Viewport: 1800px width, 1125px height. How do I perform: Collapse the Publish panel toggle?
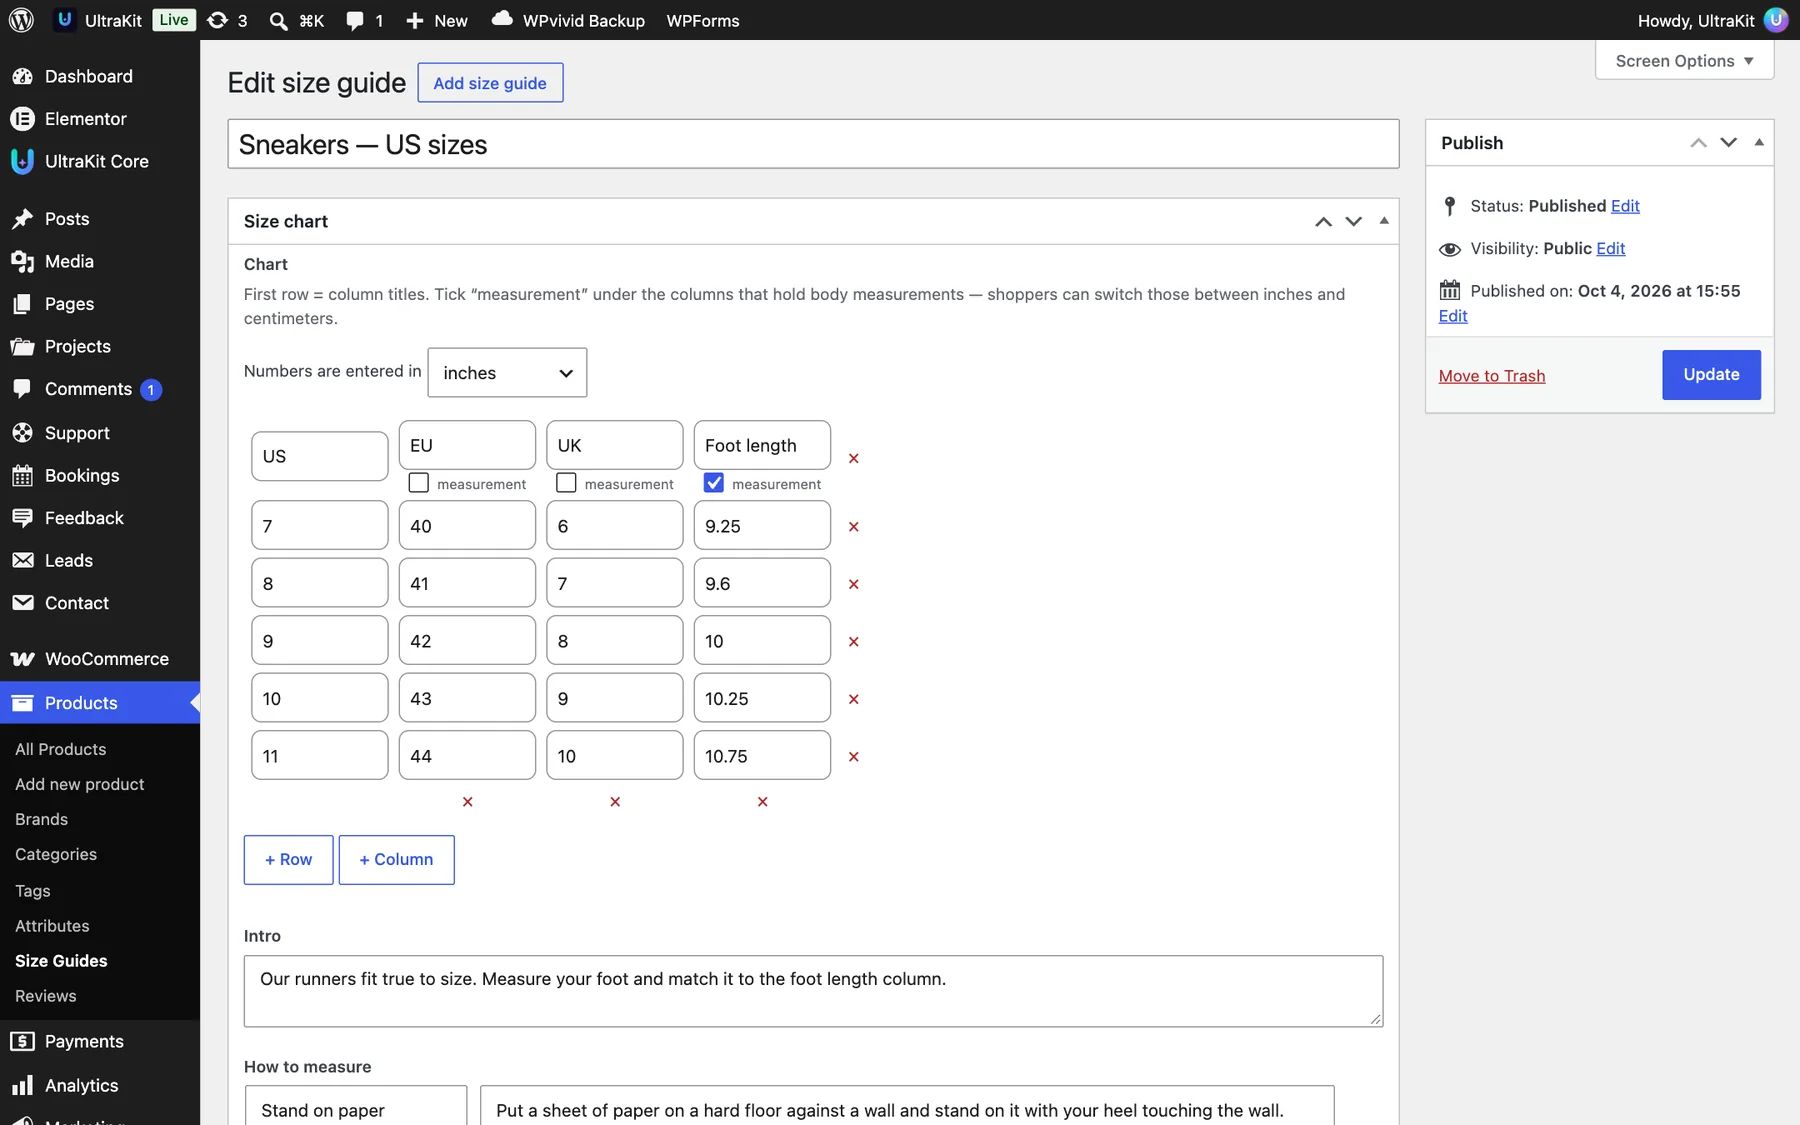coord(1759,143)
